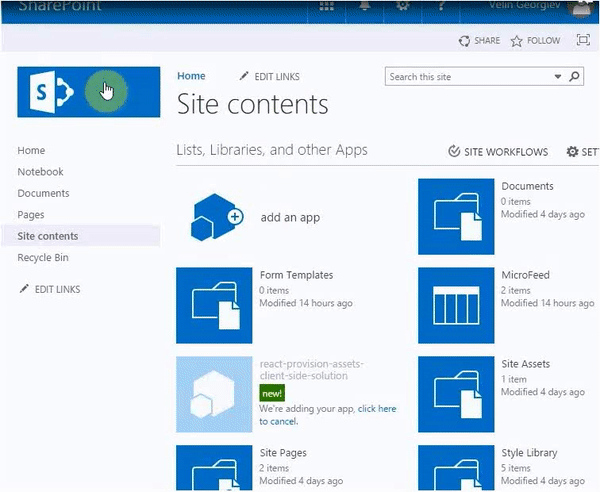Click the react-provision-assets app tile icon
The image size is (600, 492).
pos(214,394)
